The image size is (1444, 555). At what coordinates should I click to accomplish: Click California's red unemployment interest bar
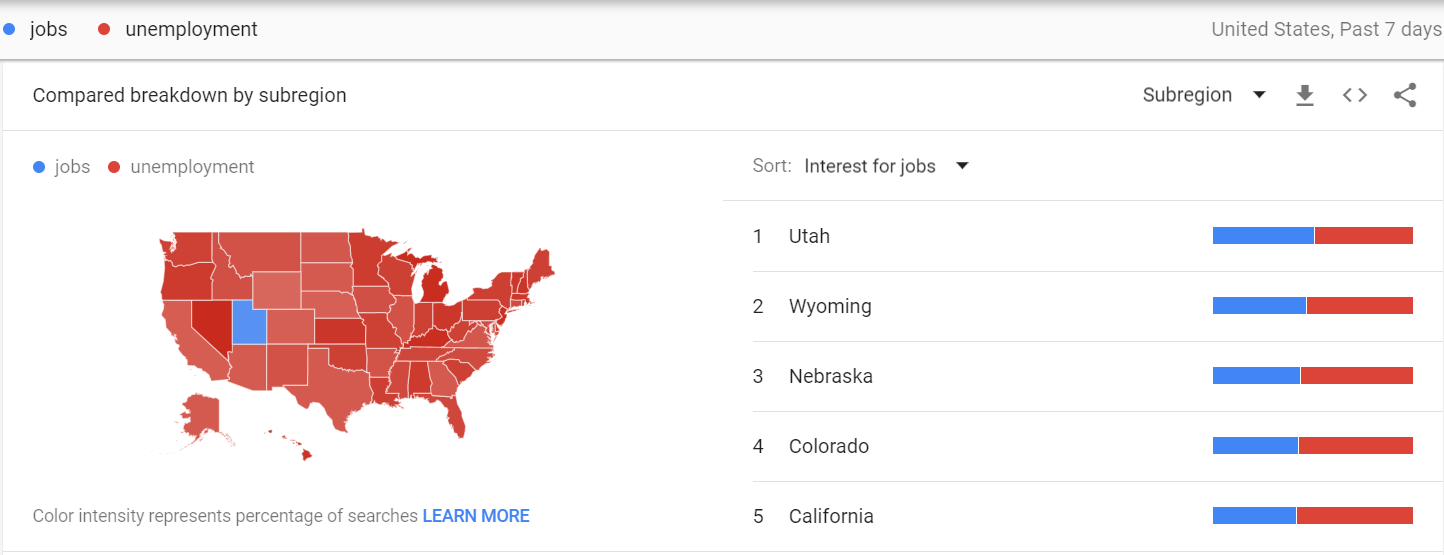[1354, 516]
